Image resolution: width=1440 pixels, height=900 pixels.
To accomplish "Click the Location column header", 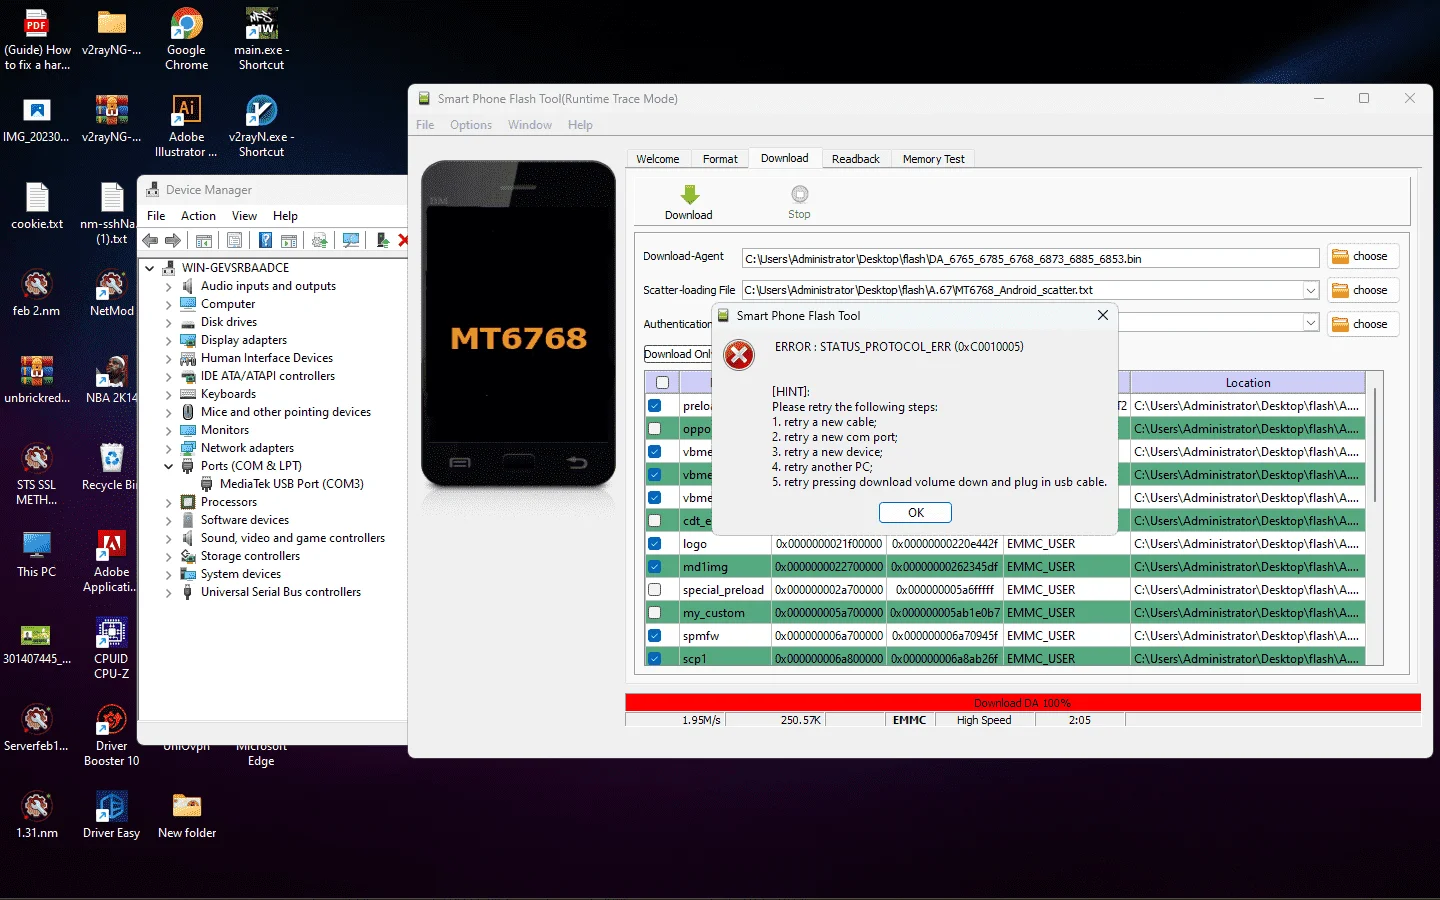I will 1248,382.
